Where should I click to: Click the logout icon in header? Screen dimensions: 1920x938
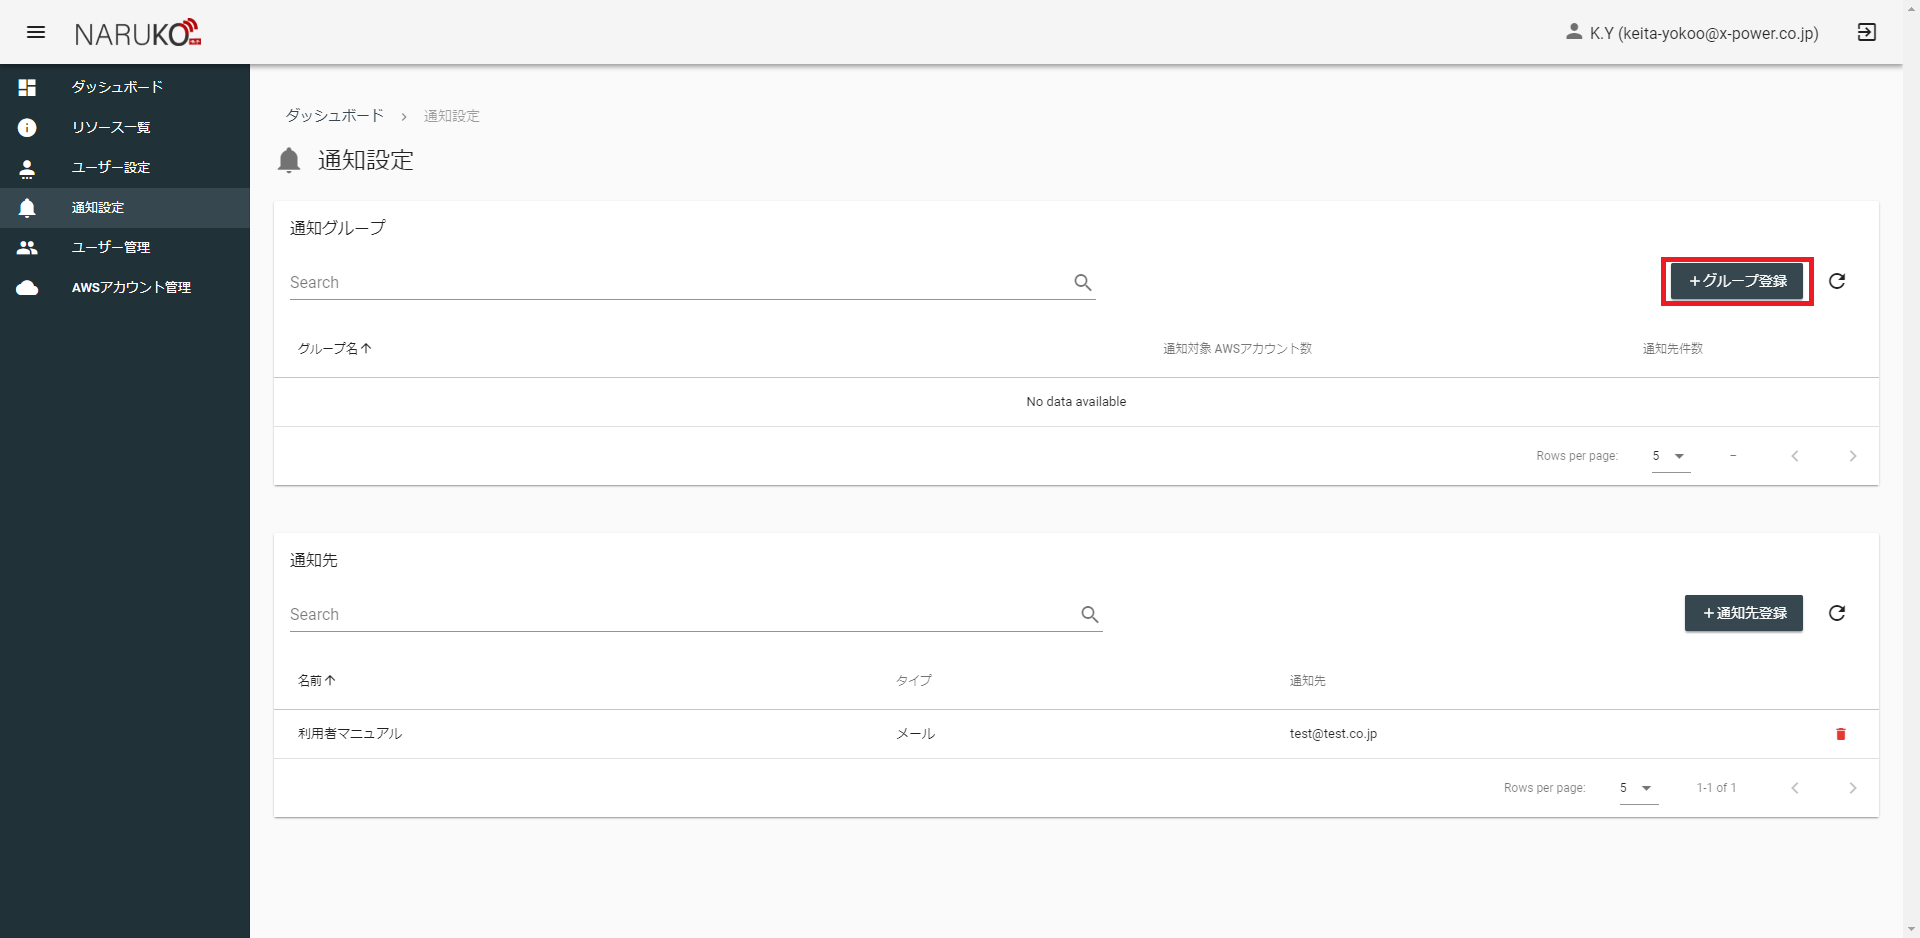[x=1867, y=32]
